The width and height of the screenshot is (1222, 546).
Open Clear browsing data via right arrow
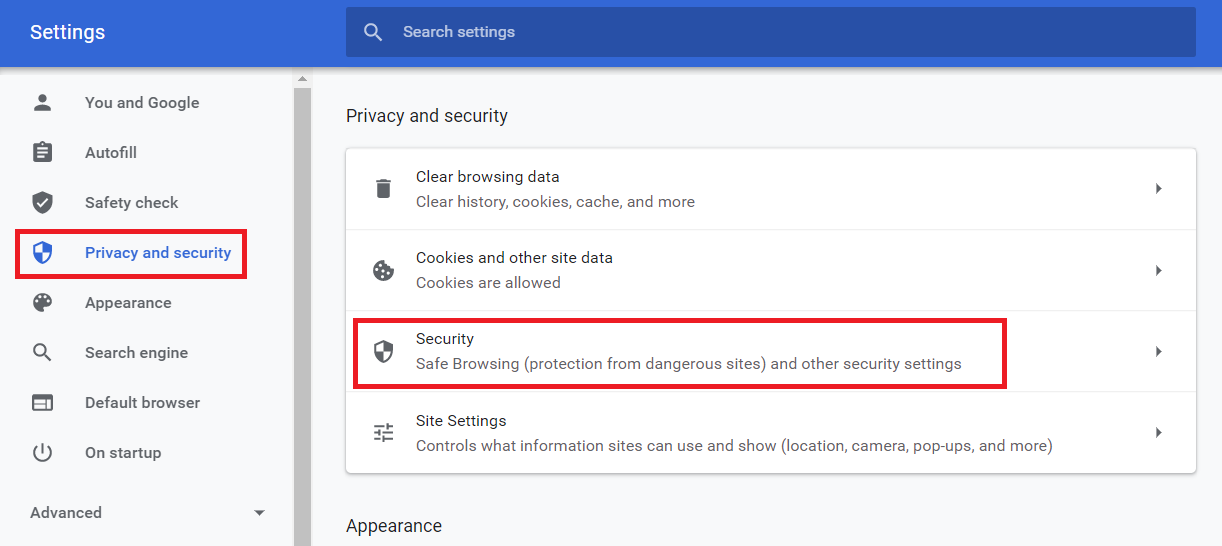coord(1158,189)
